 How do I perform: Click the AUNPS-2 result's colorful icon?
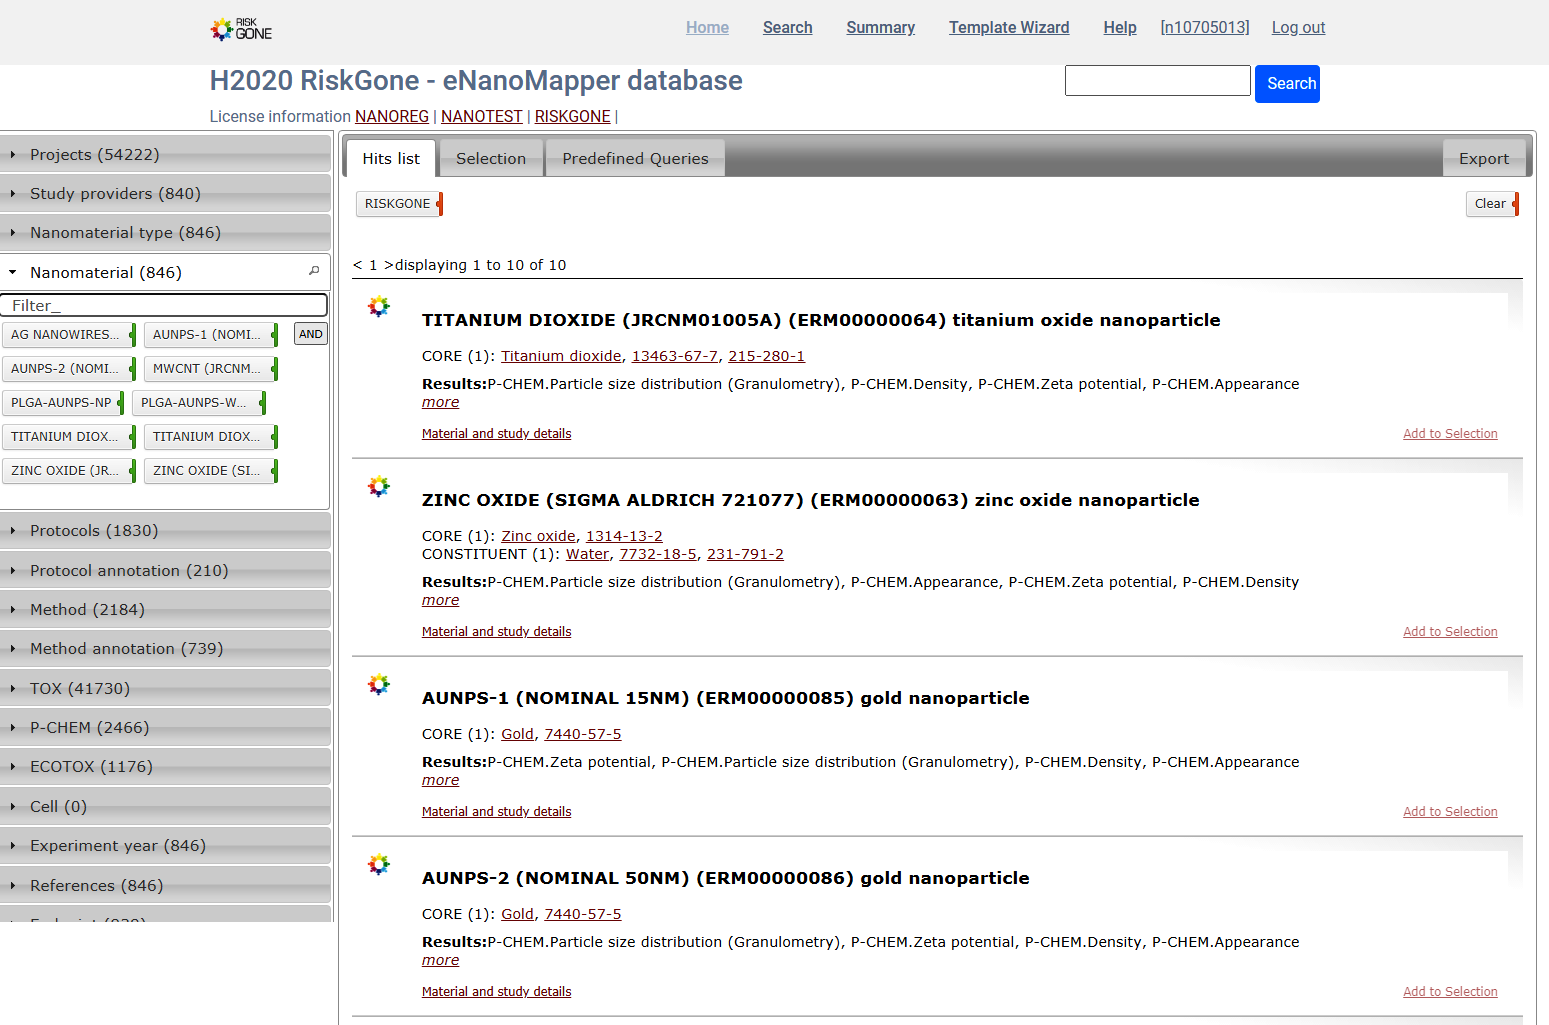pos(379,865)
